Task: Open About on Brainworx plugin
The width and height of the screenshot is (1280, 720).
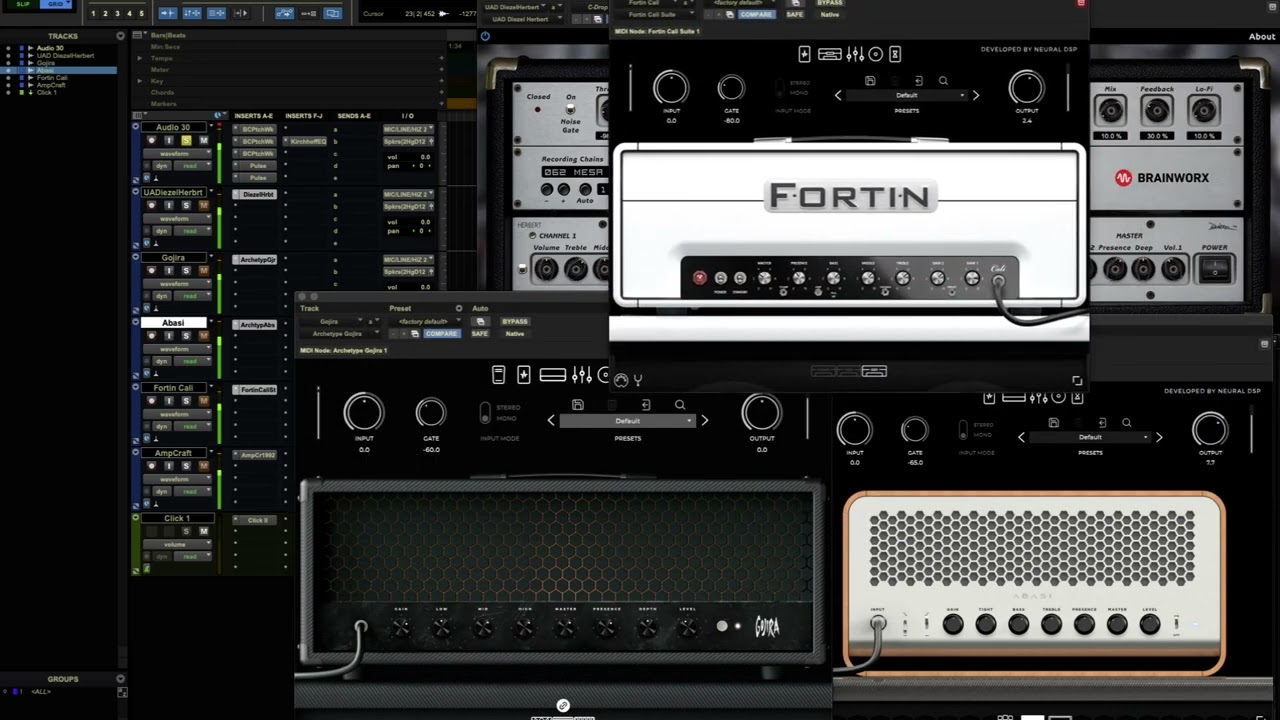Action: coord(1261,37)
